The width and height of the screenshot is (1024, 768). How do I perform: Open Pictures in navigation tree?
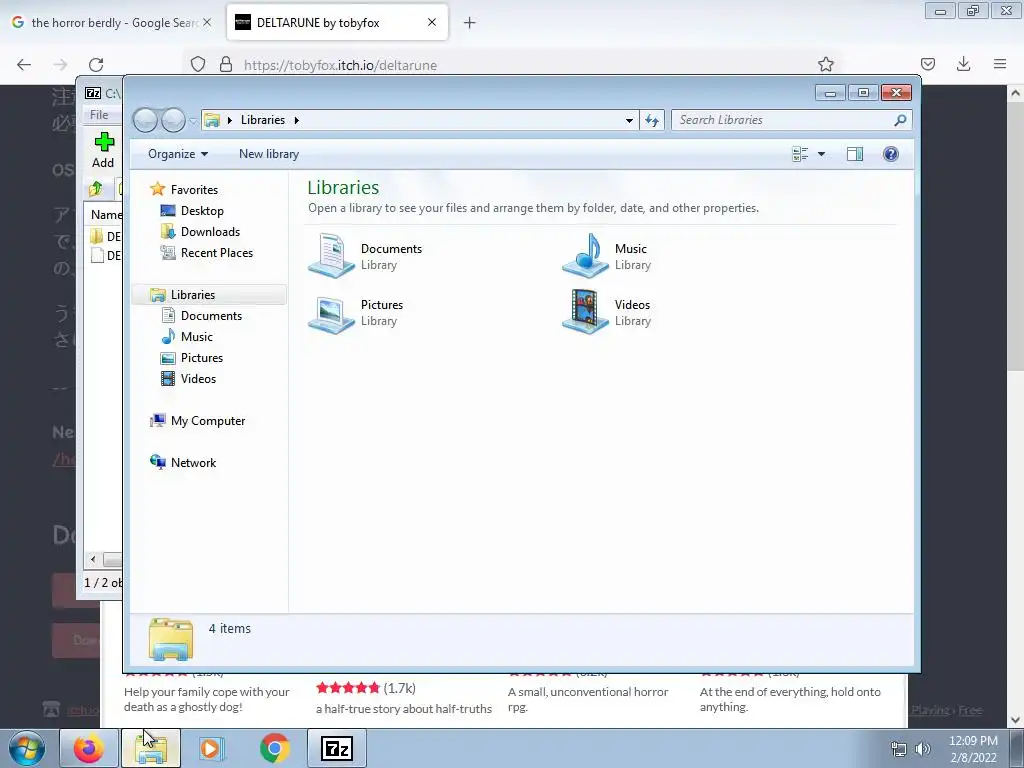coord(201,358)
